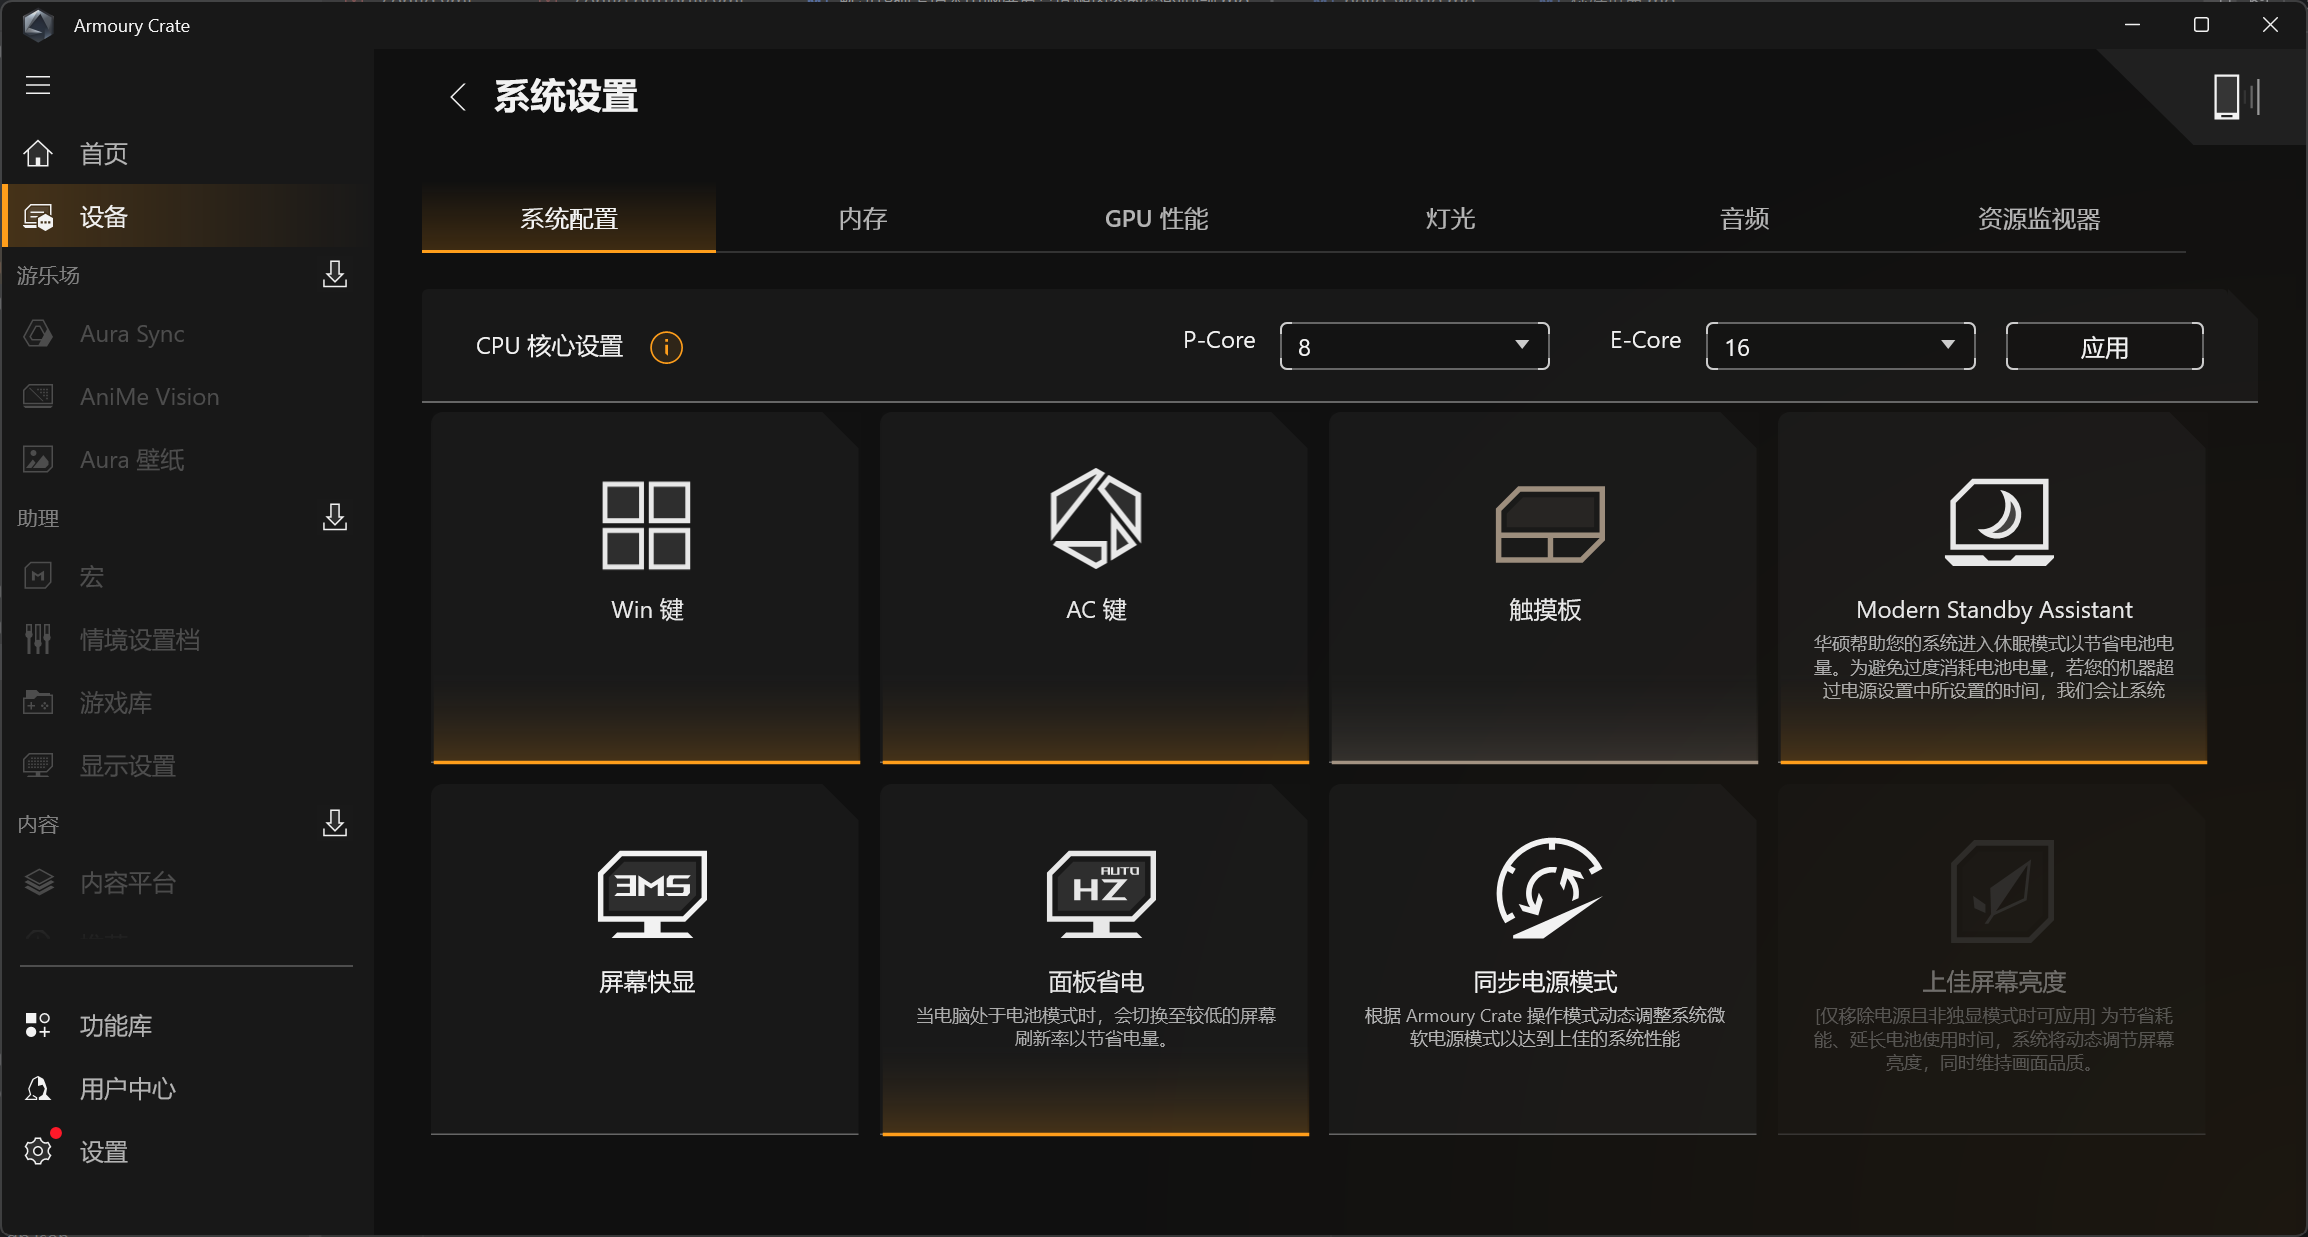This screenshot has height=1237, width=2308.
Task: Maximize the Armoury Crate window
Action: pos(2201,25)
